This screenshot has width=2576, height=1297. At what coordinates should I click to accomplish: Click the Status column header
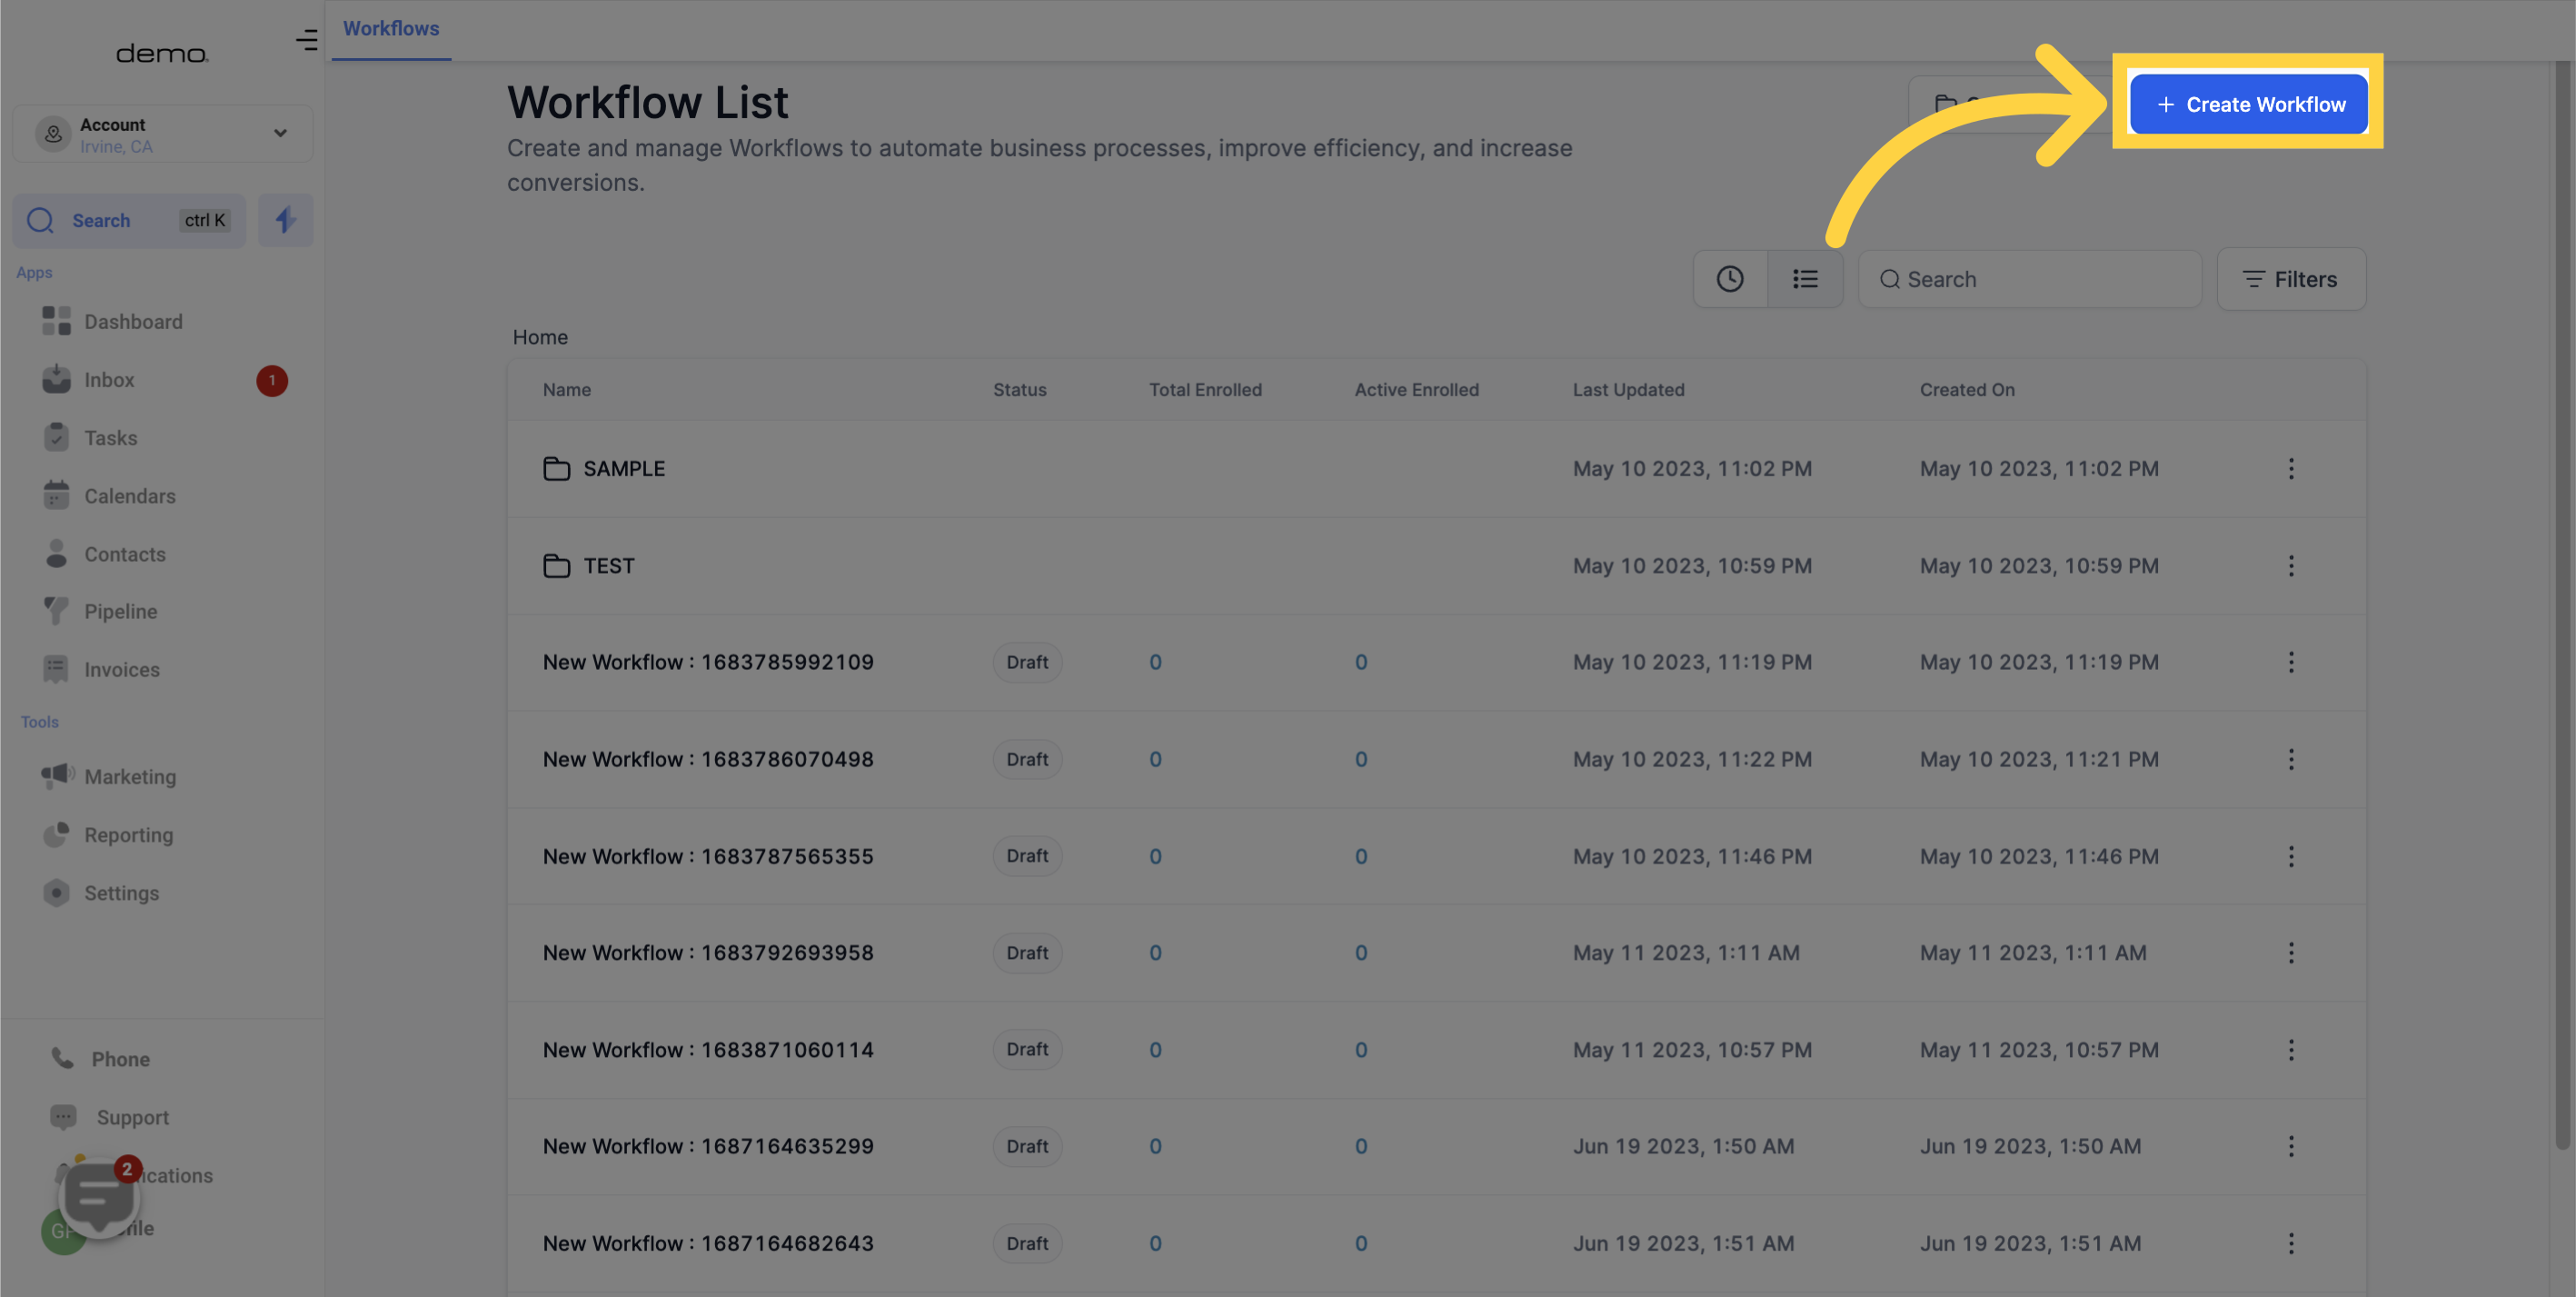(1019, 390)
